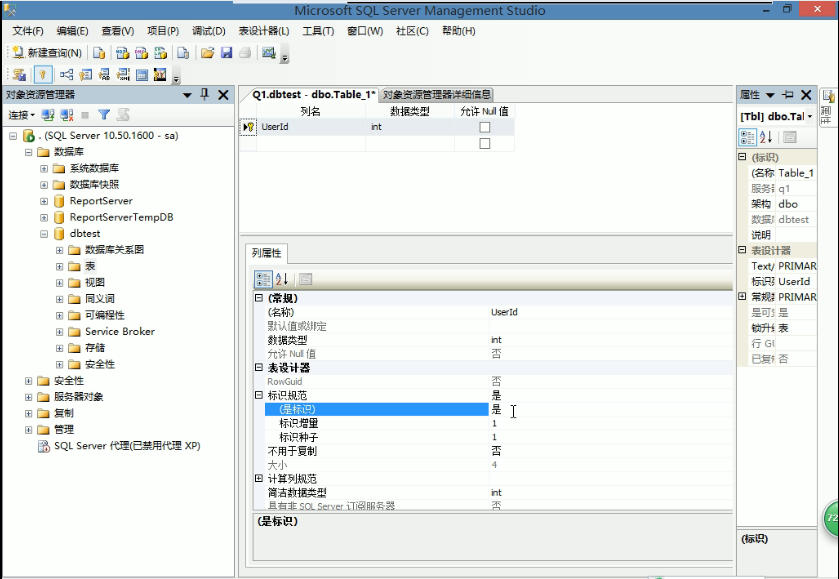The width and height of the screenshot is (839, 579).
Task: Open the 属性 panel window position arrow
Action: pos(770,95)
